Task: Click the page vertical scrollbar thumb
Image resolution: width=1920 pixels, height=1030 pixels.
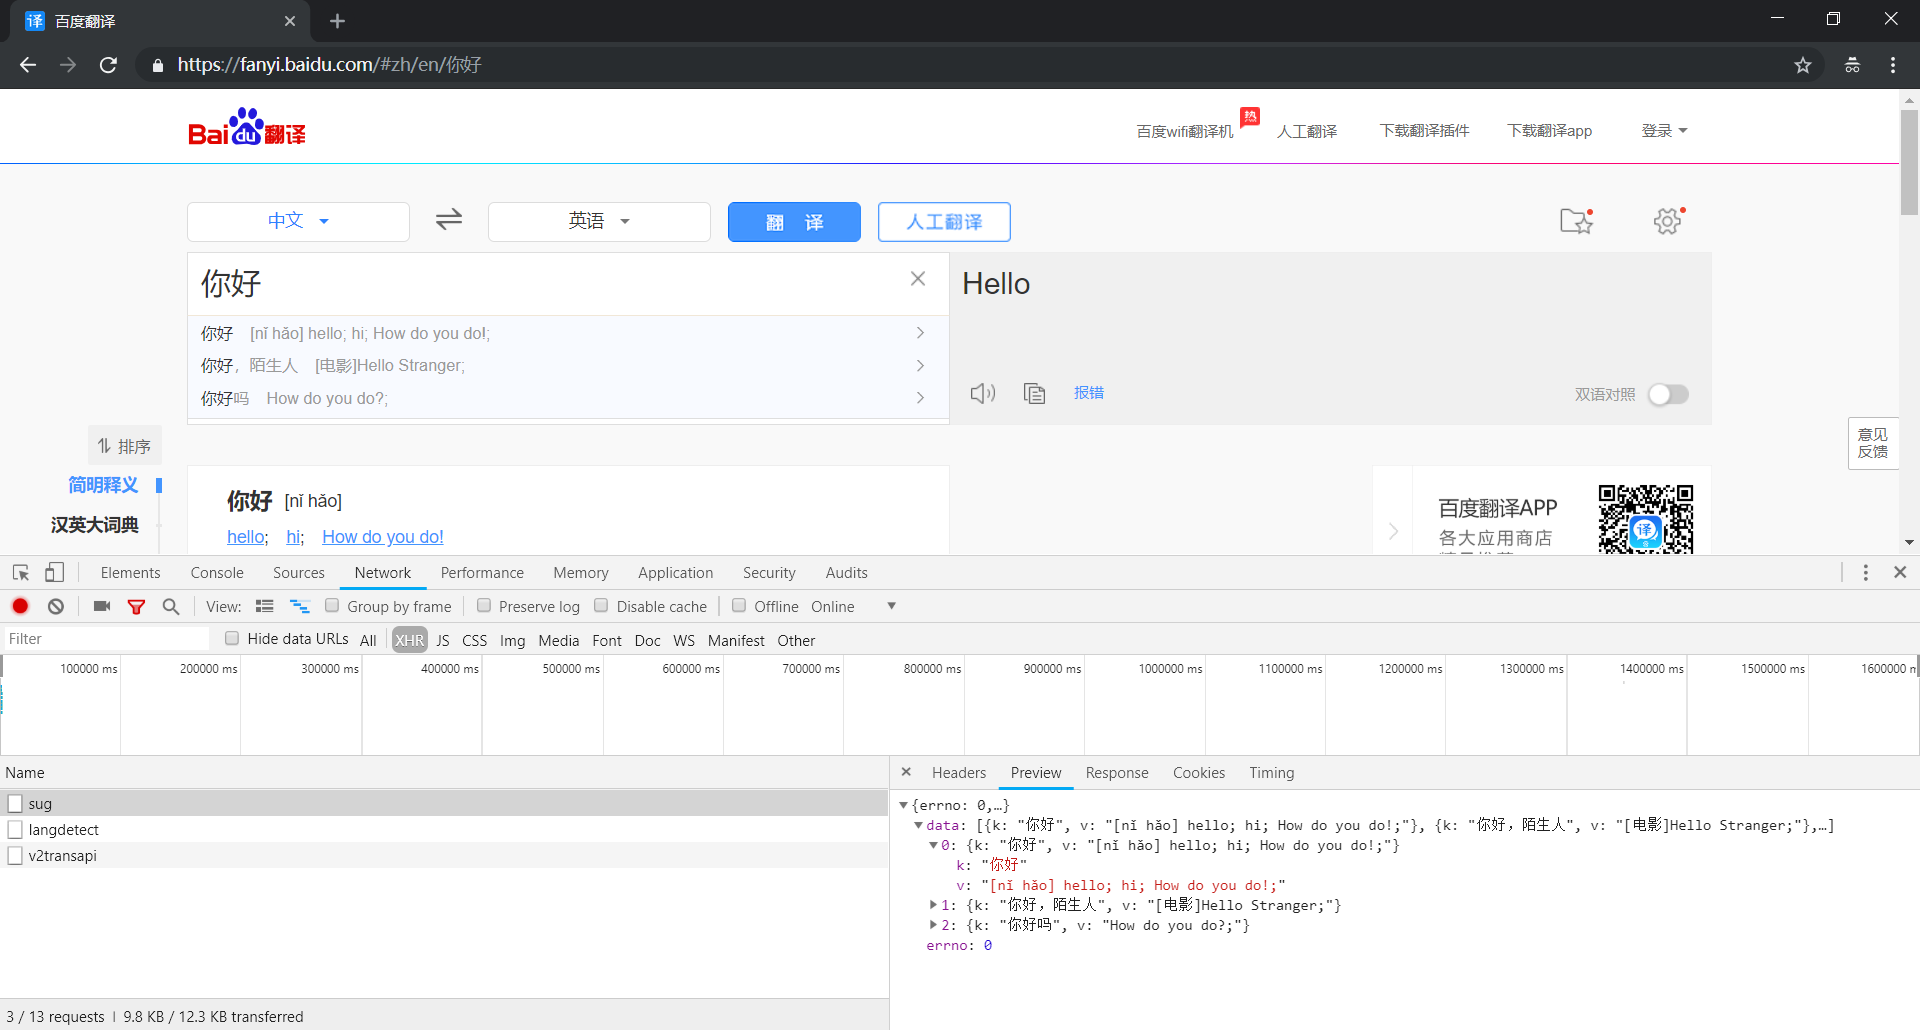Action: tap(1909, 163)
